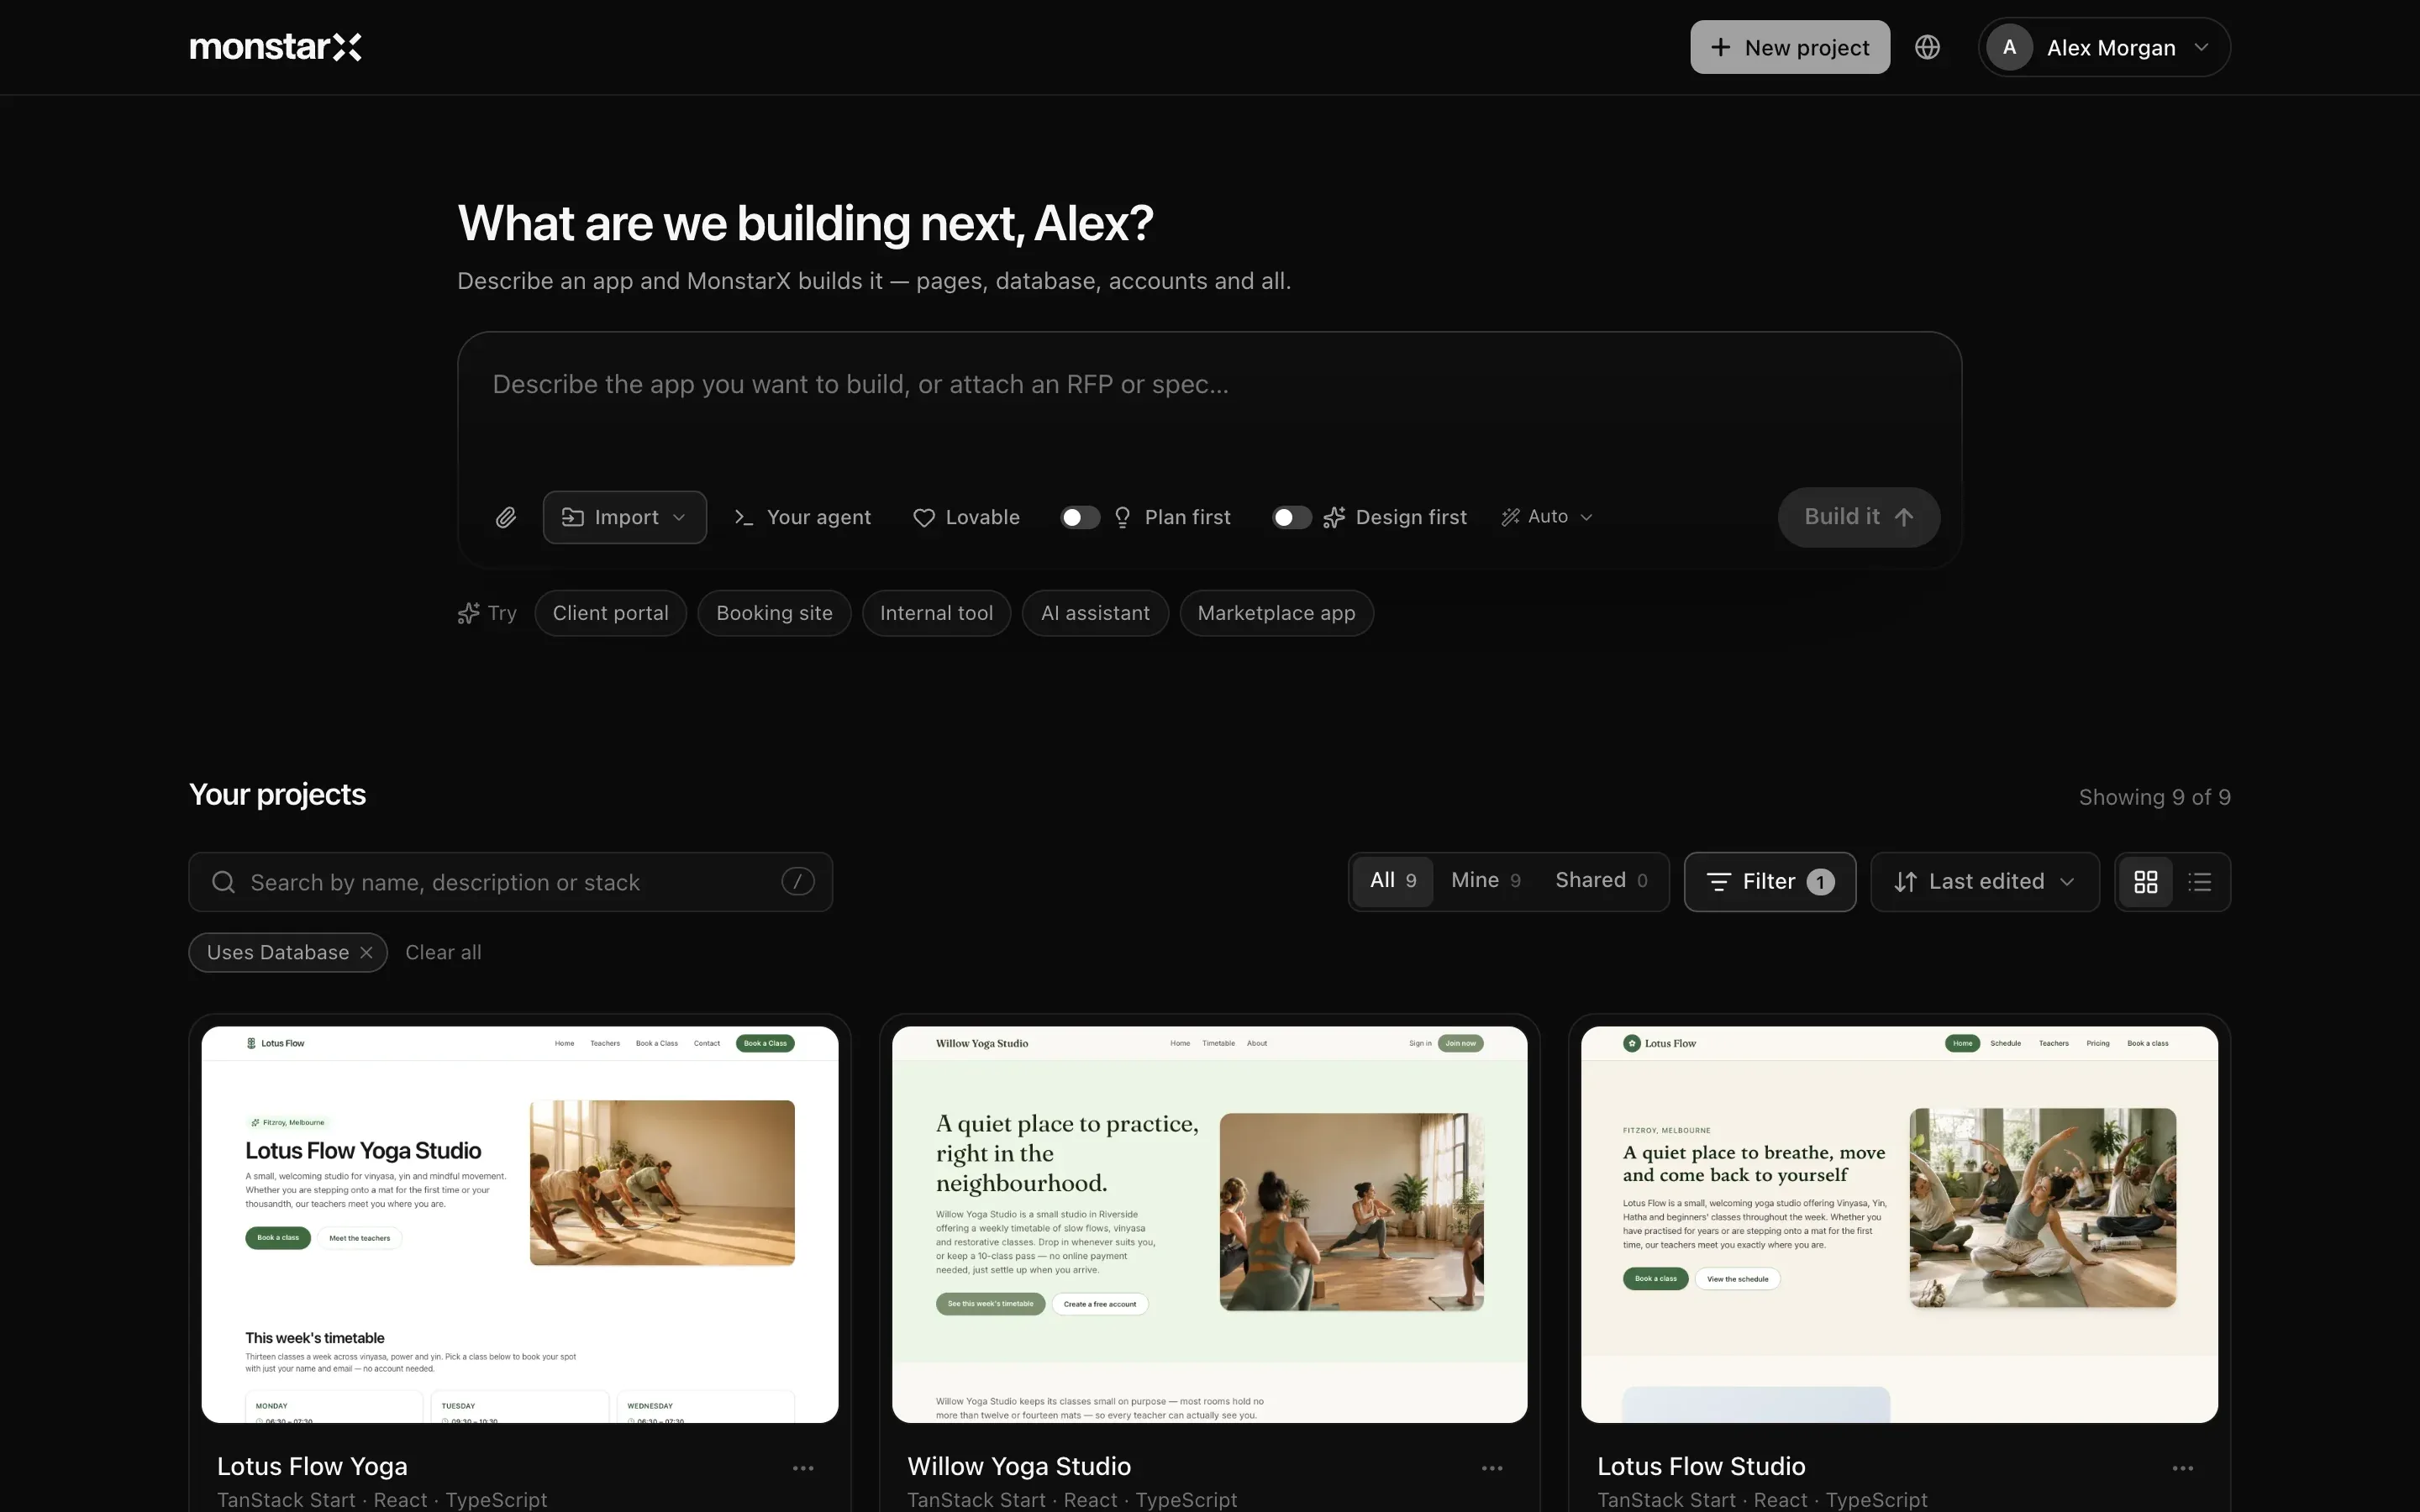Image resolution: width=2420 pixels, height=1512 pixels.
Task: Select the All projects tab
Action: (1393, 881)
